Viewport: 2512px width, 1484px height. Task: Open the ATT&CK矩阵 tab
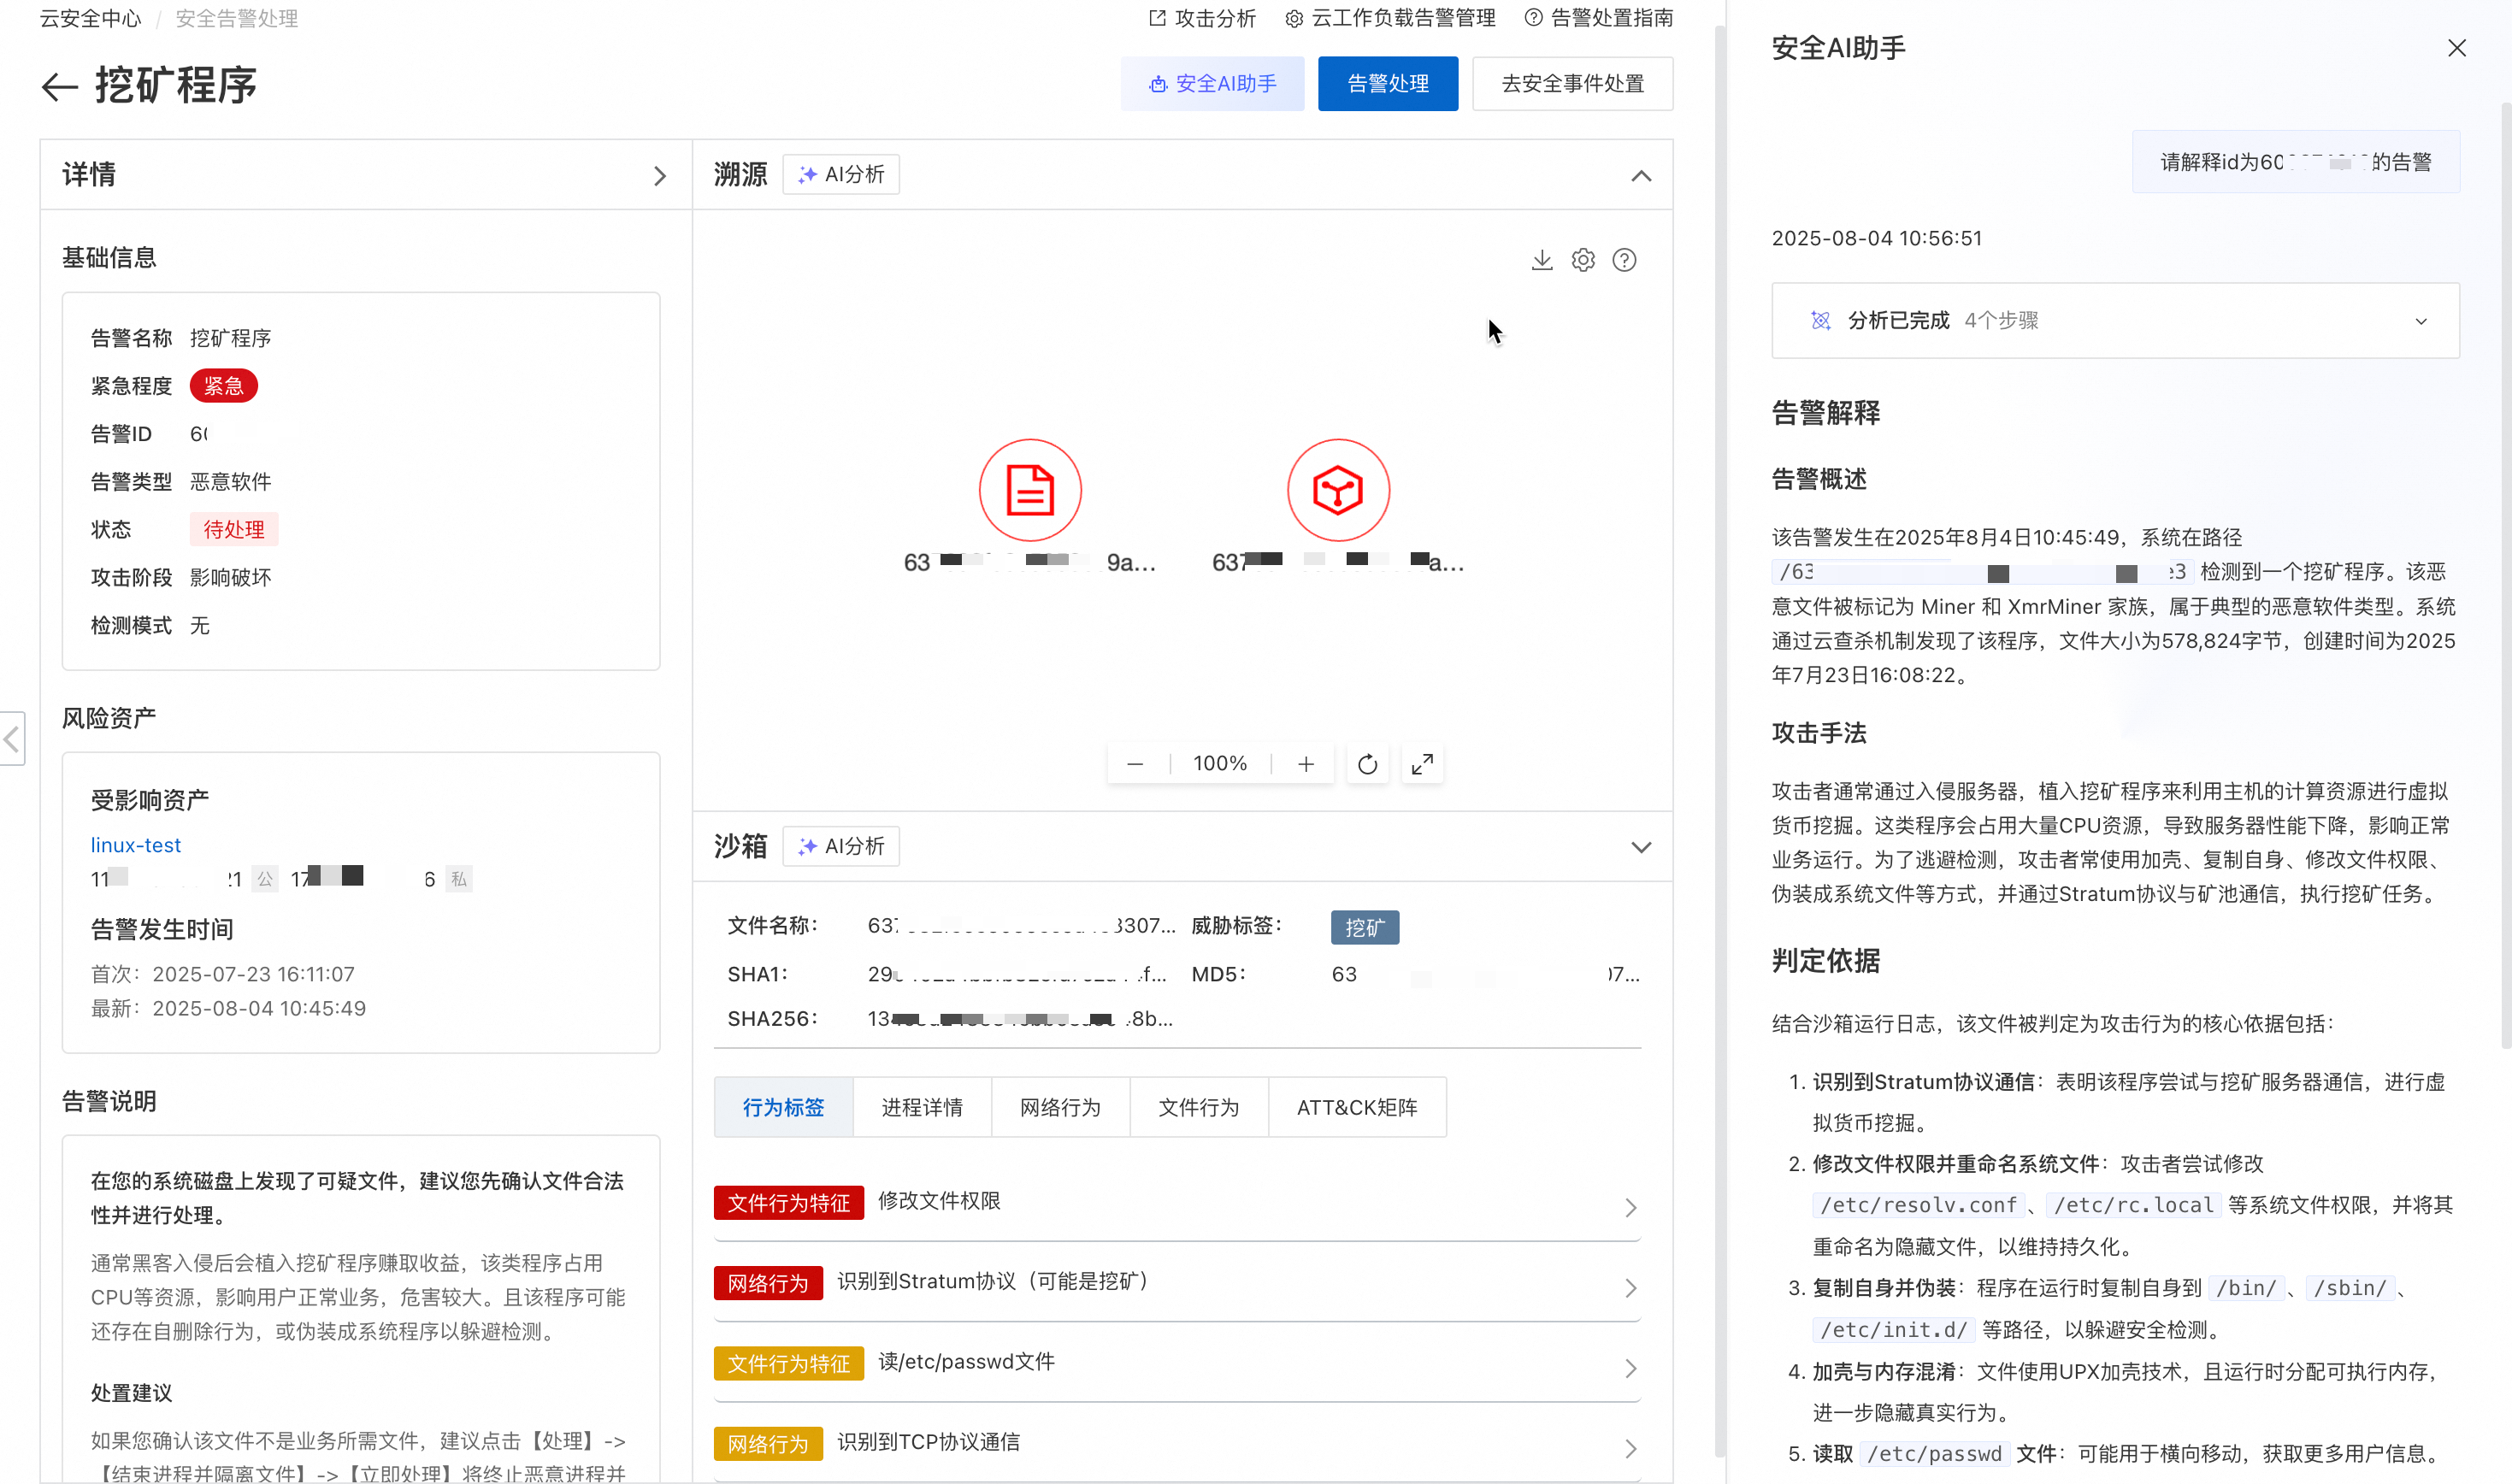click(1356, 1107)
